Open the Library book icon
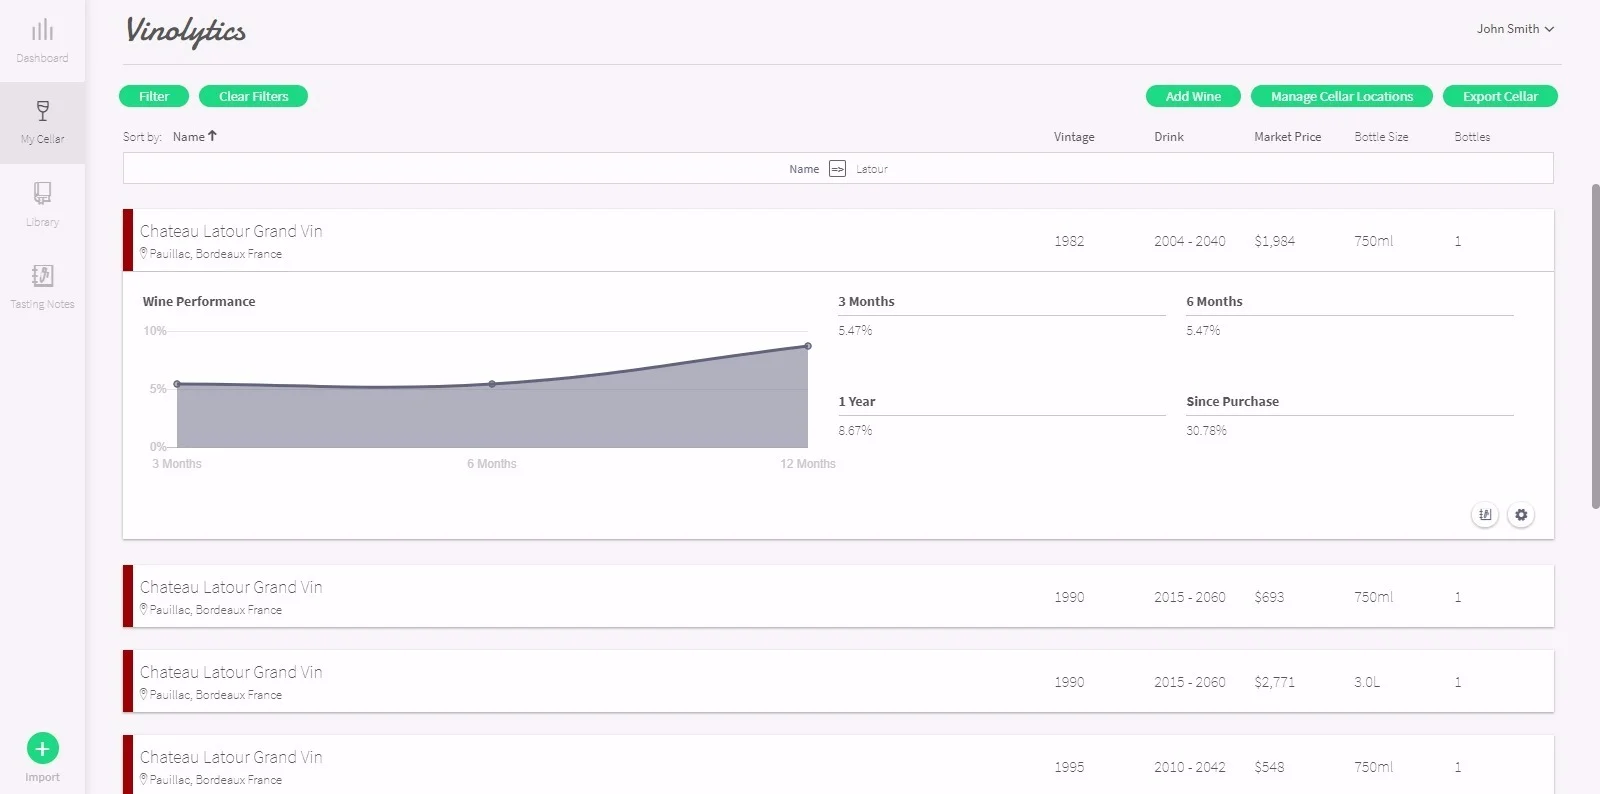The image size is (1600, 794). coord(42,193)
